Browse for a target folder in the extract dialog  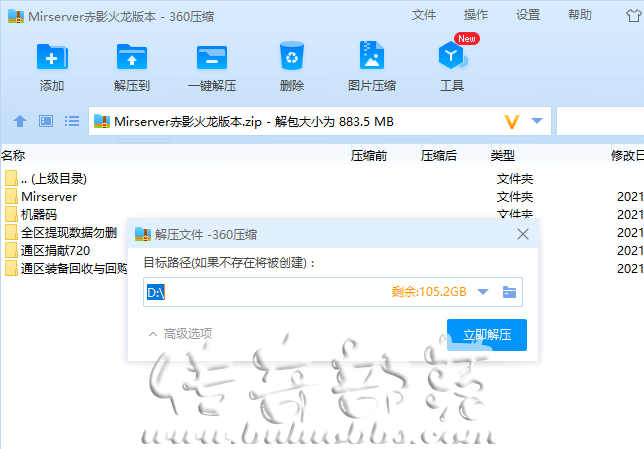509,292
